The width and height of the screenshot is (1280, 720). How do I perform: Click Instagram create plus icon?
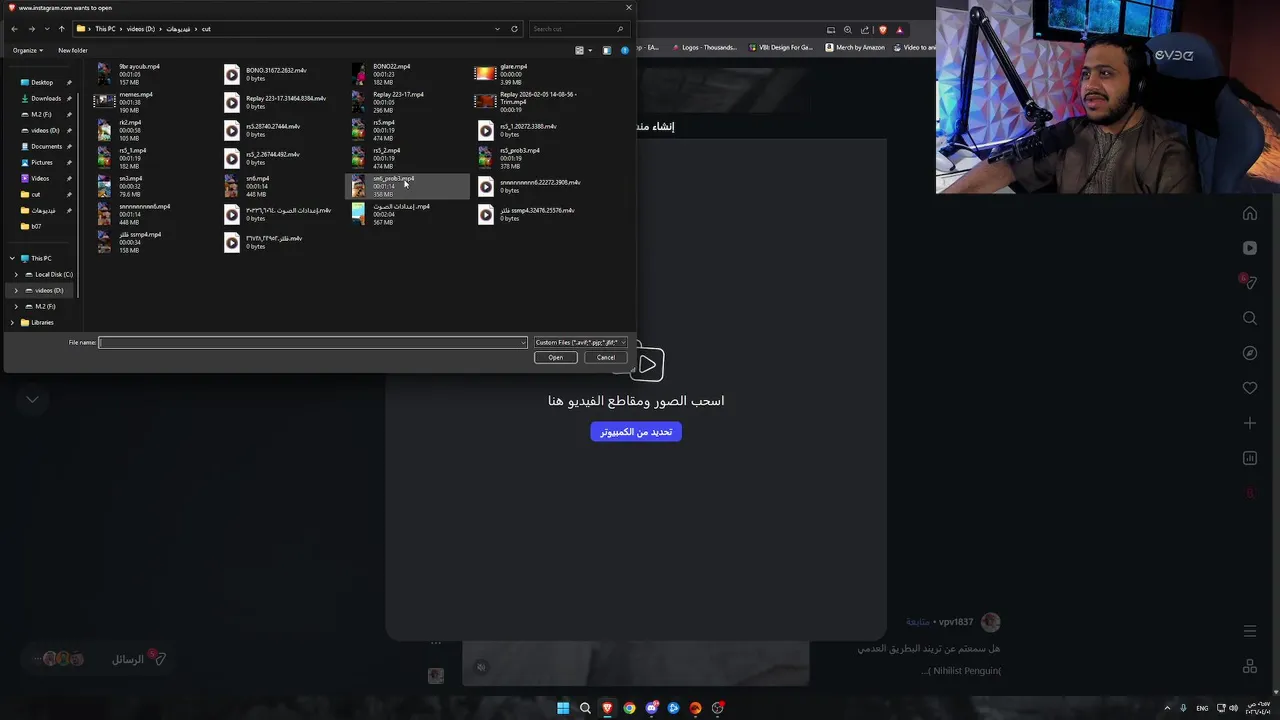(1250, 423)
